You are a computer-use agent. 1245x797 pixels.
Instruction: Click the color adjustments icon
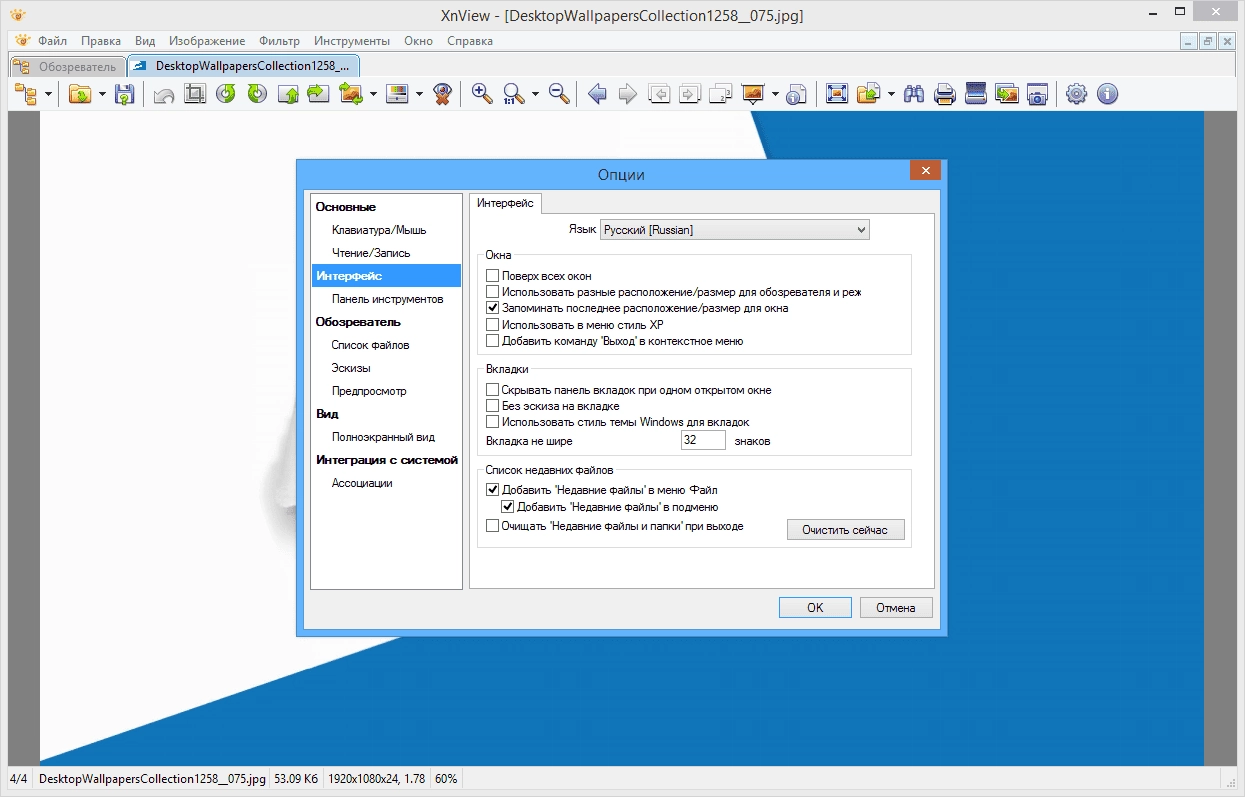pyautogui.click(x=397, y=94)
